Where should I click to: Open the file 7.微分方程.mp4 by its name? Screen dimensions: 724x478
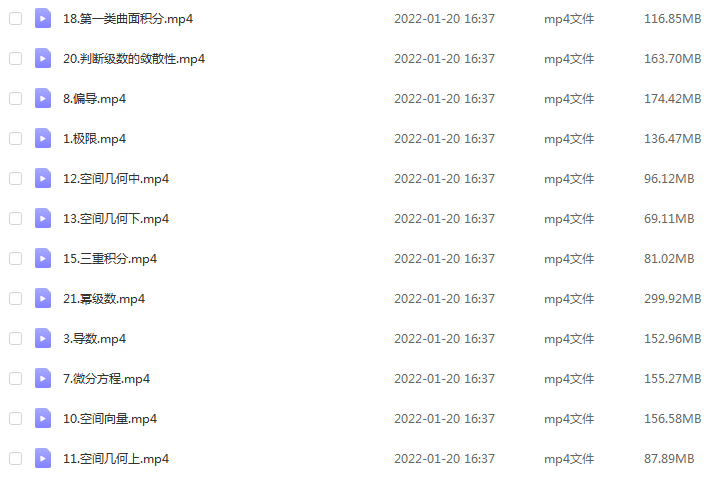tap(107, 379)
